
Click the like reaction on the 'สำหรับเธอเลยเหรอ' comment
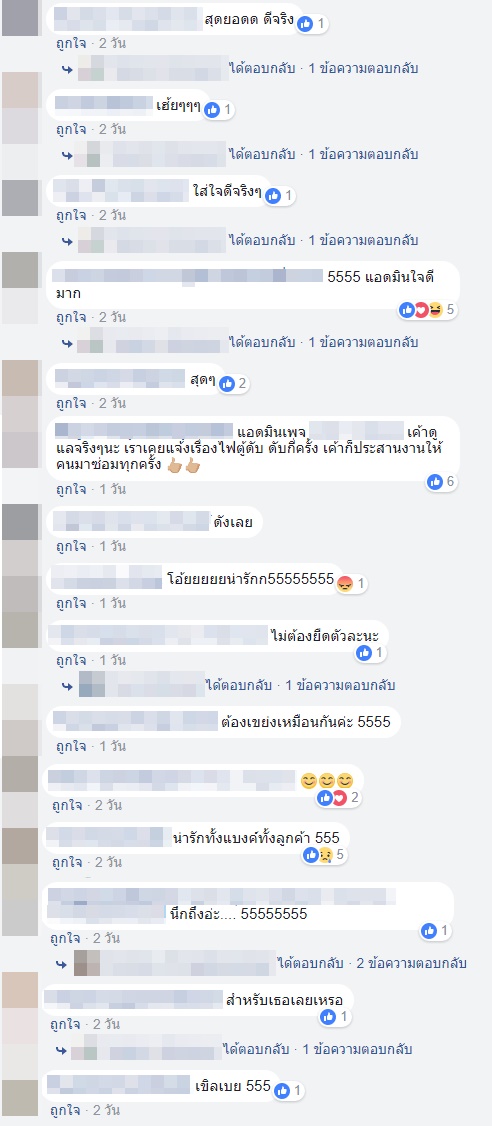328,1016
